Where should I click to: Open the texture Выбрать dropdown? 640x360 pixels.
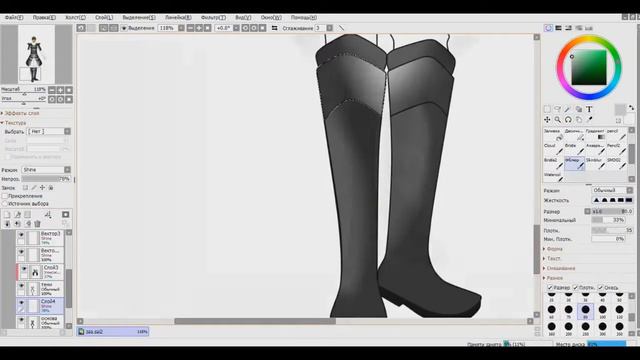(49, 131)
